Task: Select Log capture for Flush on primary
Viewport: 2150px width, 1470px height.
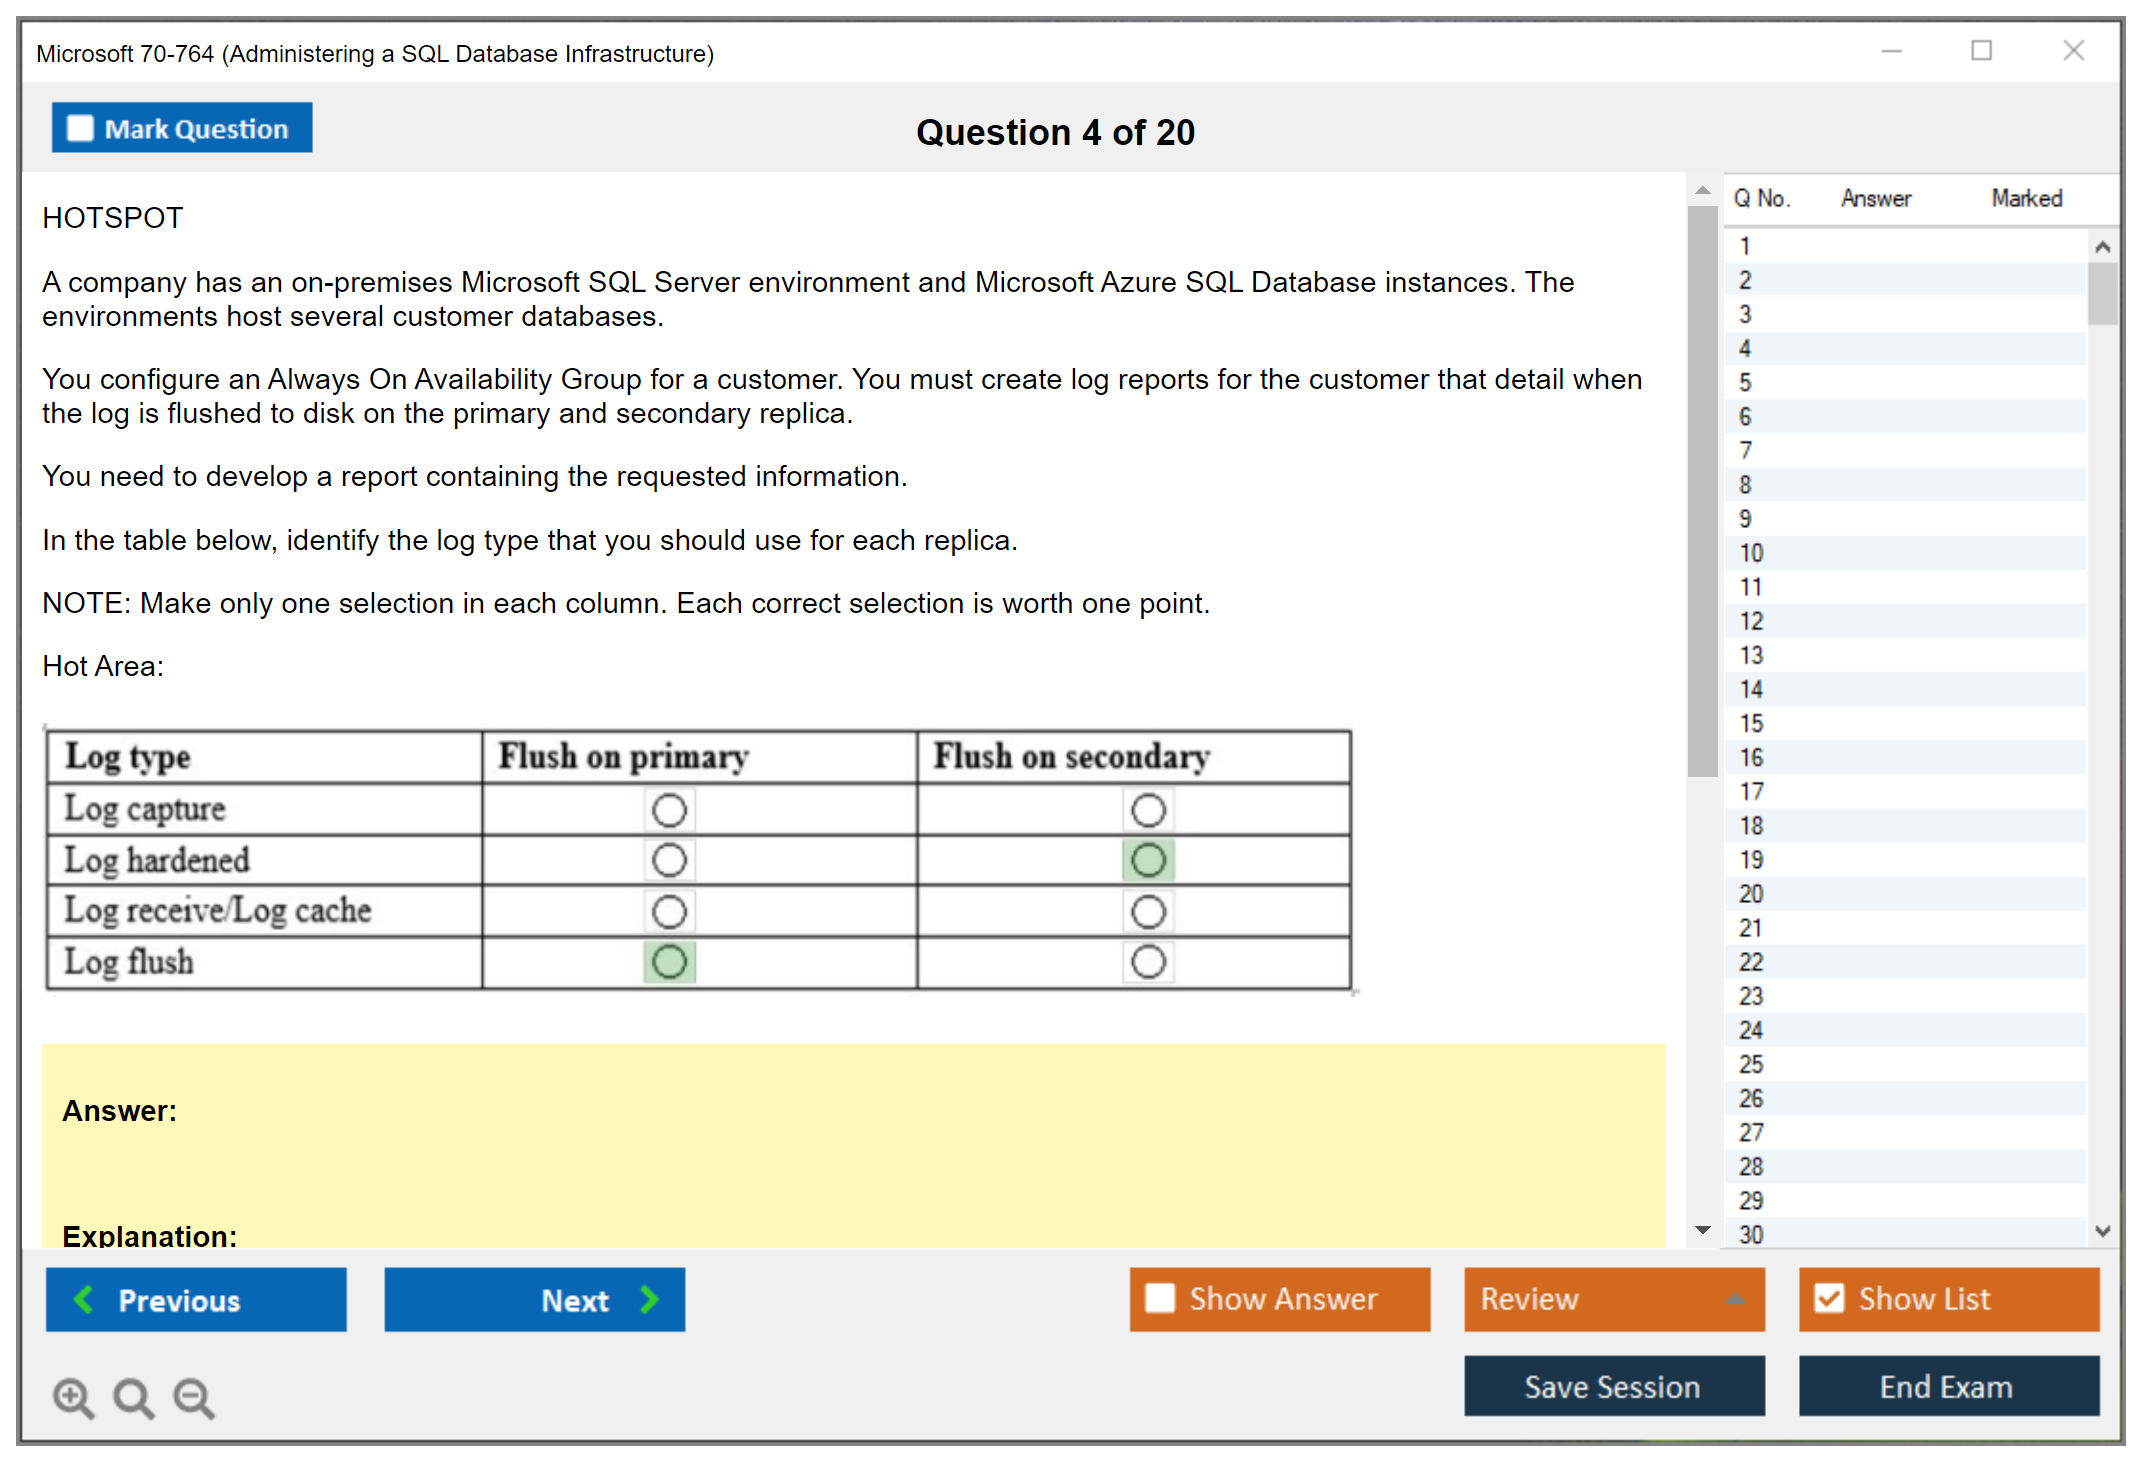Action: pos(669,810)
